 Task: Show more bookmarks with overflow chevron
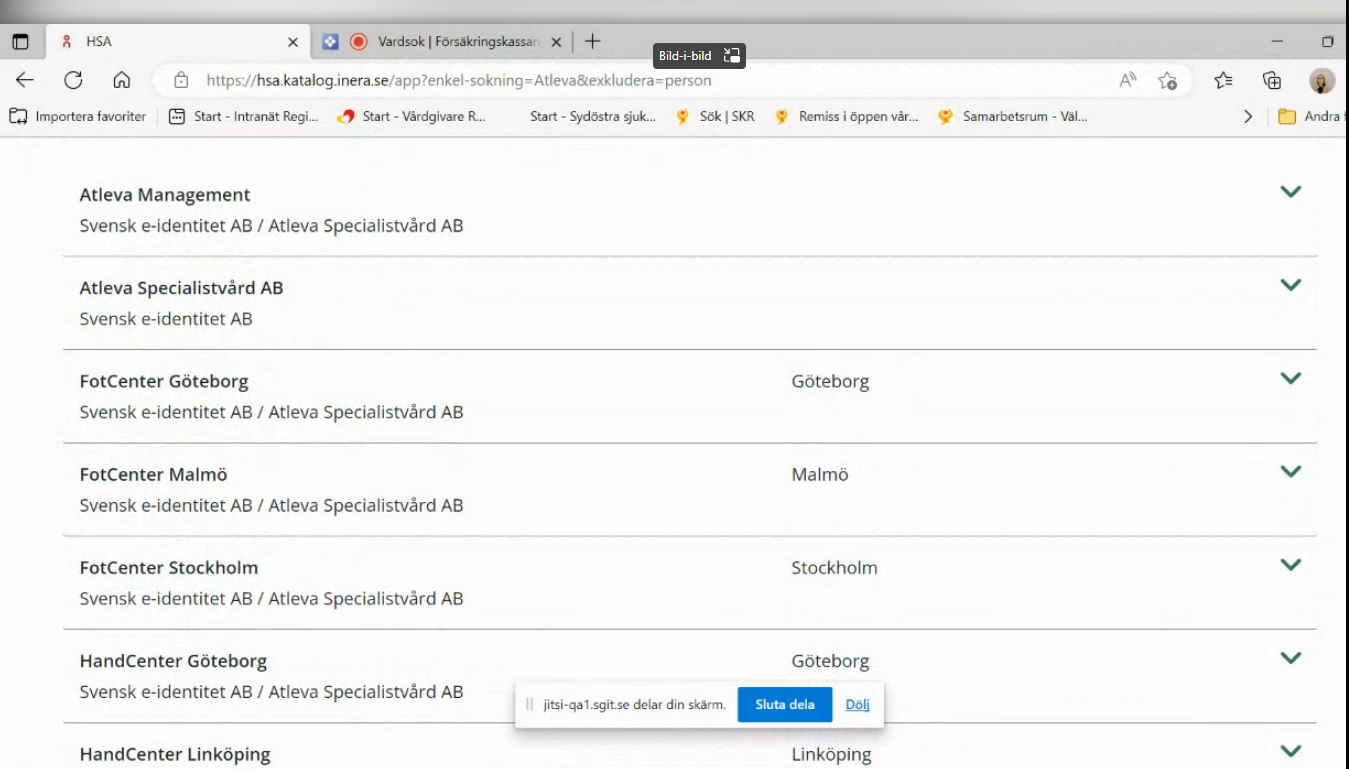coord(1247,116)
